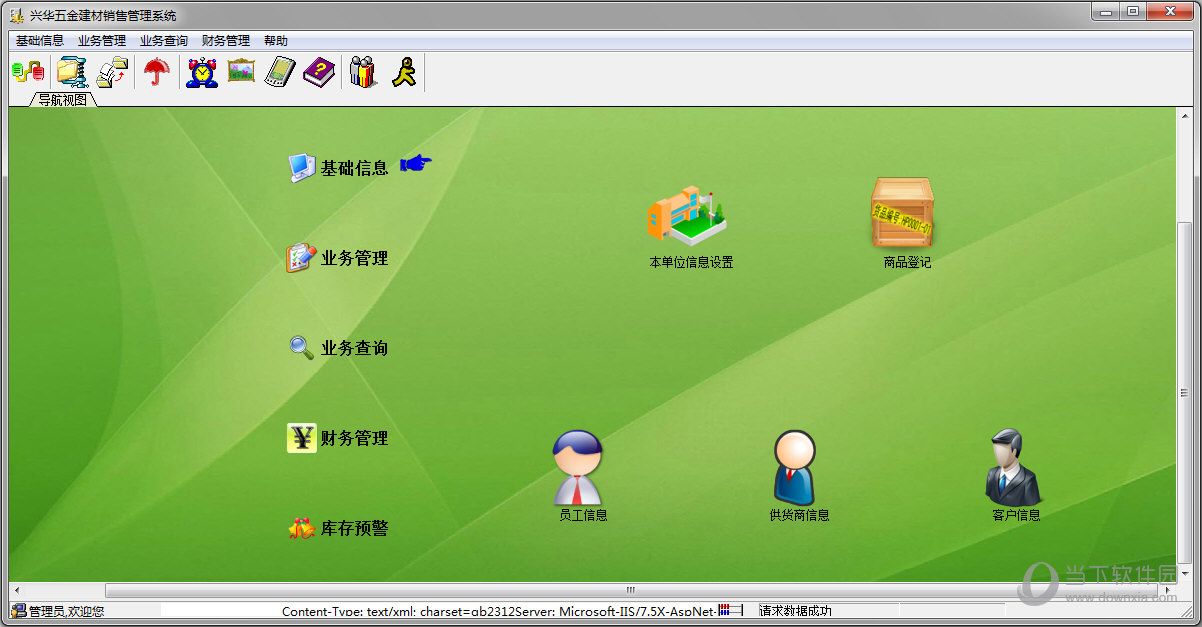Click the status bar administrator icon

click(18, 610)
